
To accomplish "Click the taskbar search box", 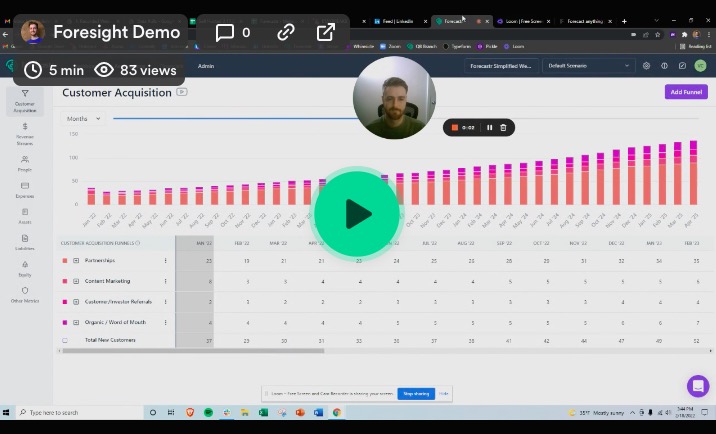I will [x=78, y=412].
